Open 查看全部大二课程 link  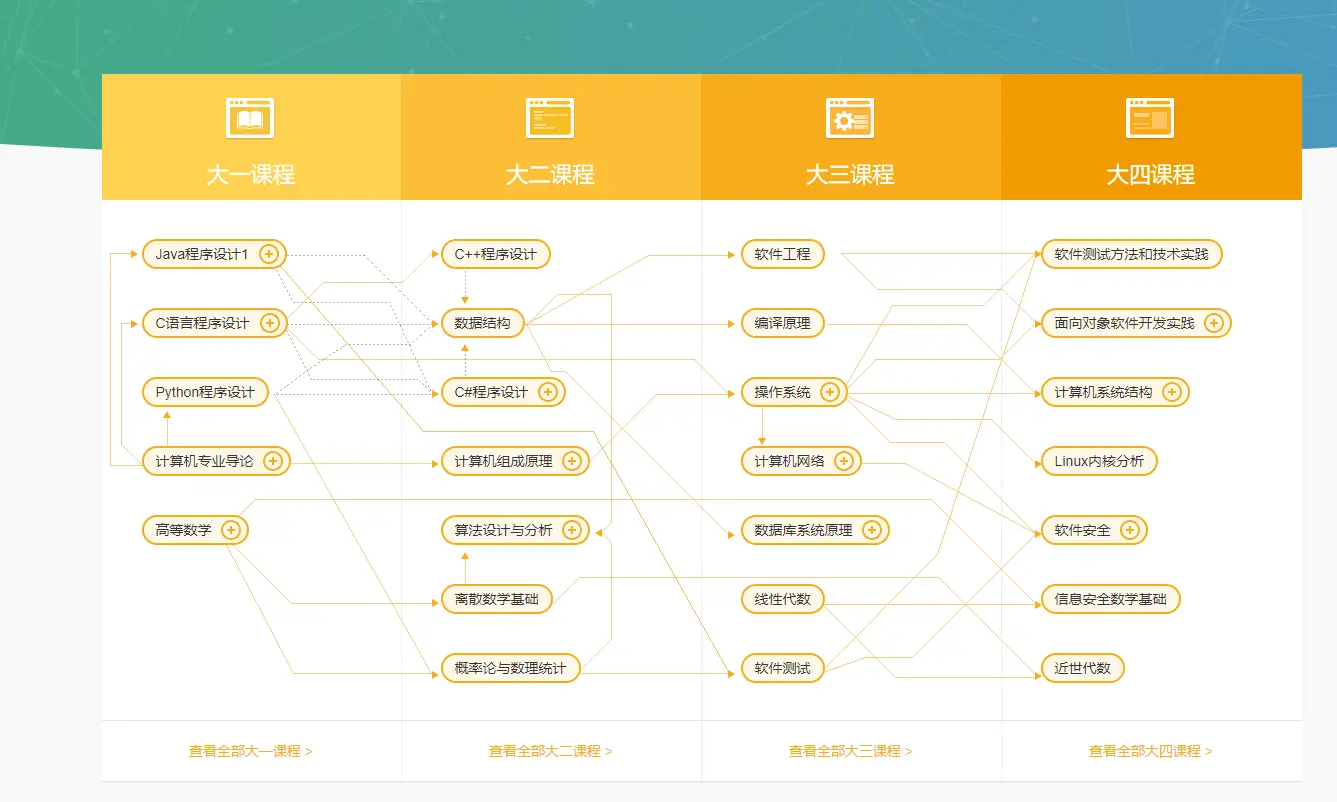pyautogui.click(x=551, y=751)
